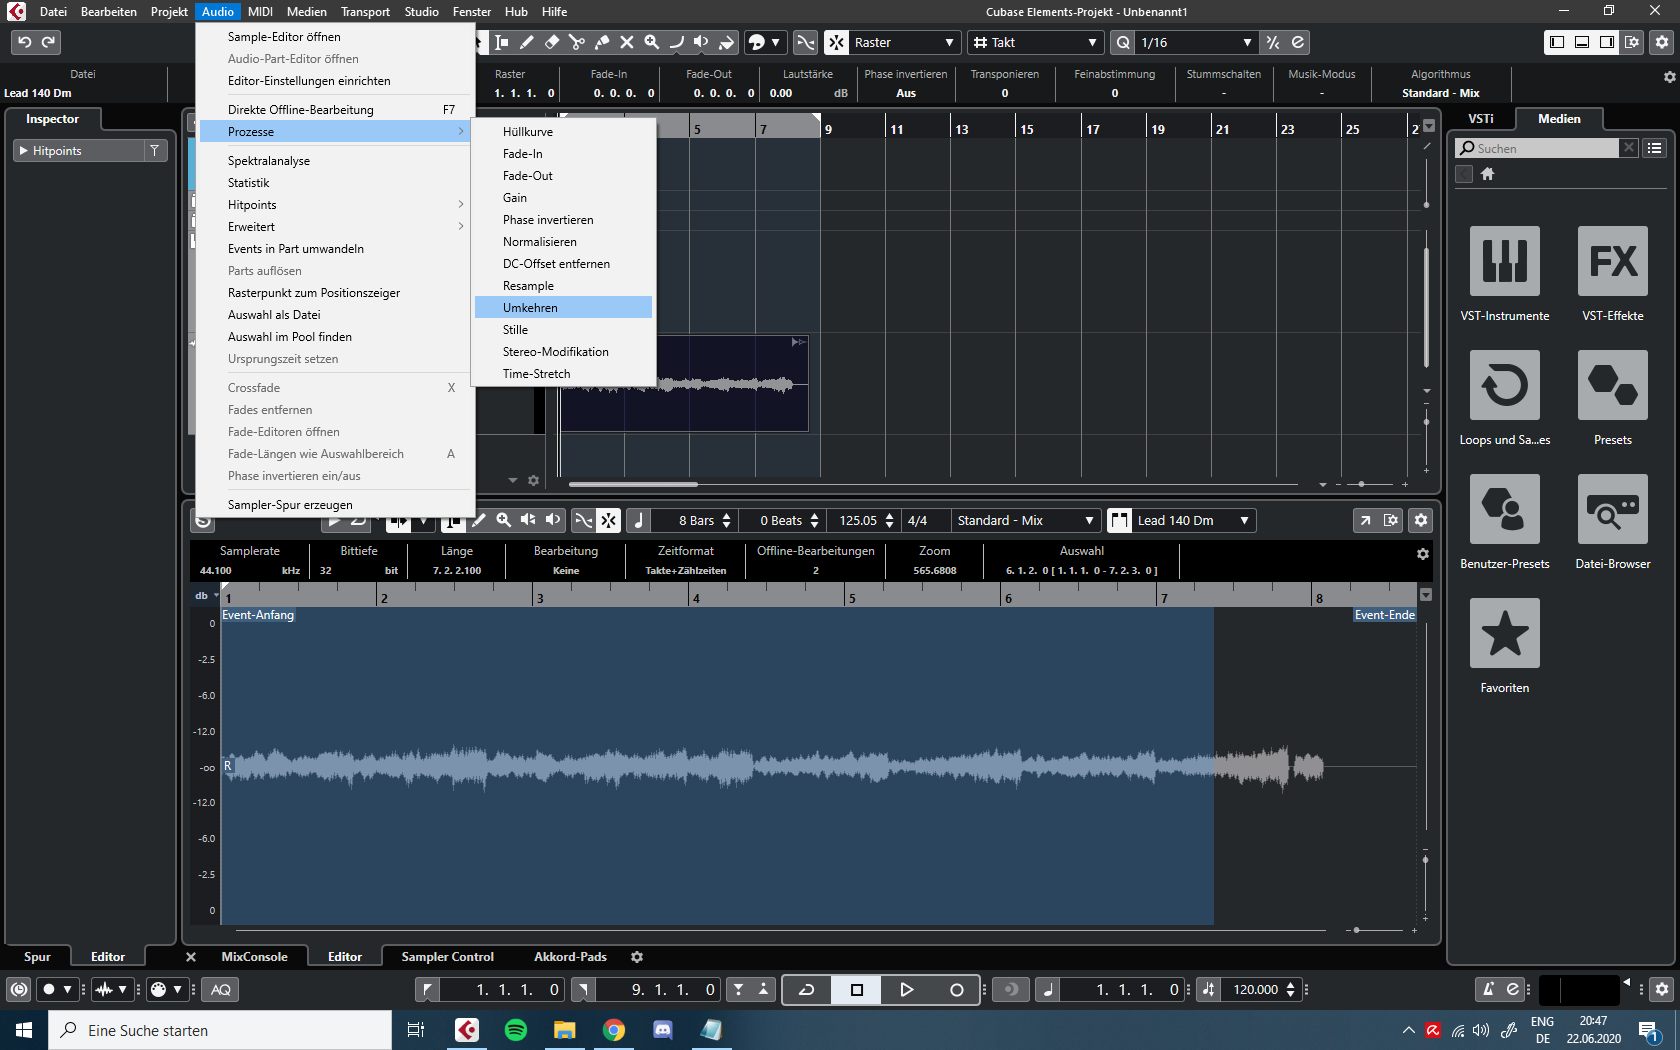Open Google Chrome from the Windows taskbar
This screenshot has height=1050, width=1680.
coord(614,1030)
